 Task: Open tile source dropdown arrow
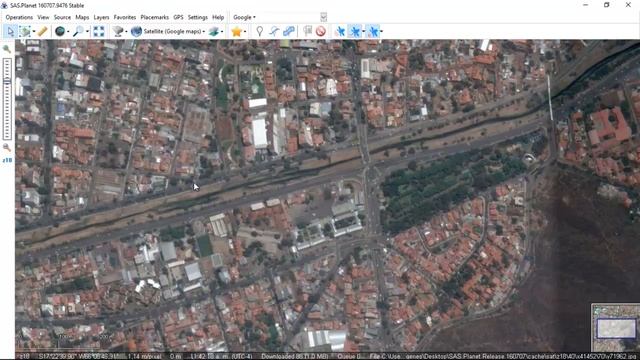point(126,31)
